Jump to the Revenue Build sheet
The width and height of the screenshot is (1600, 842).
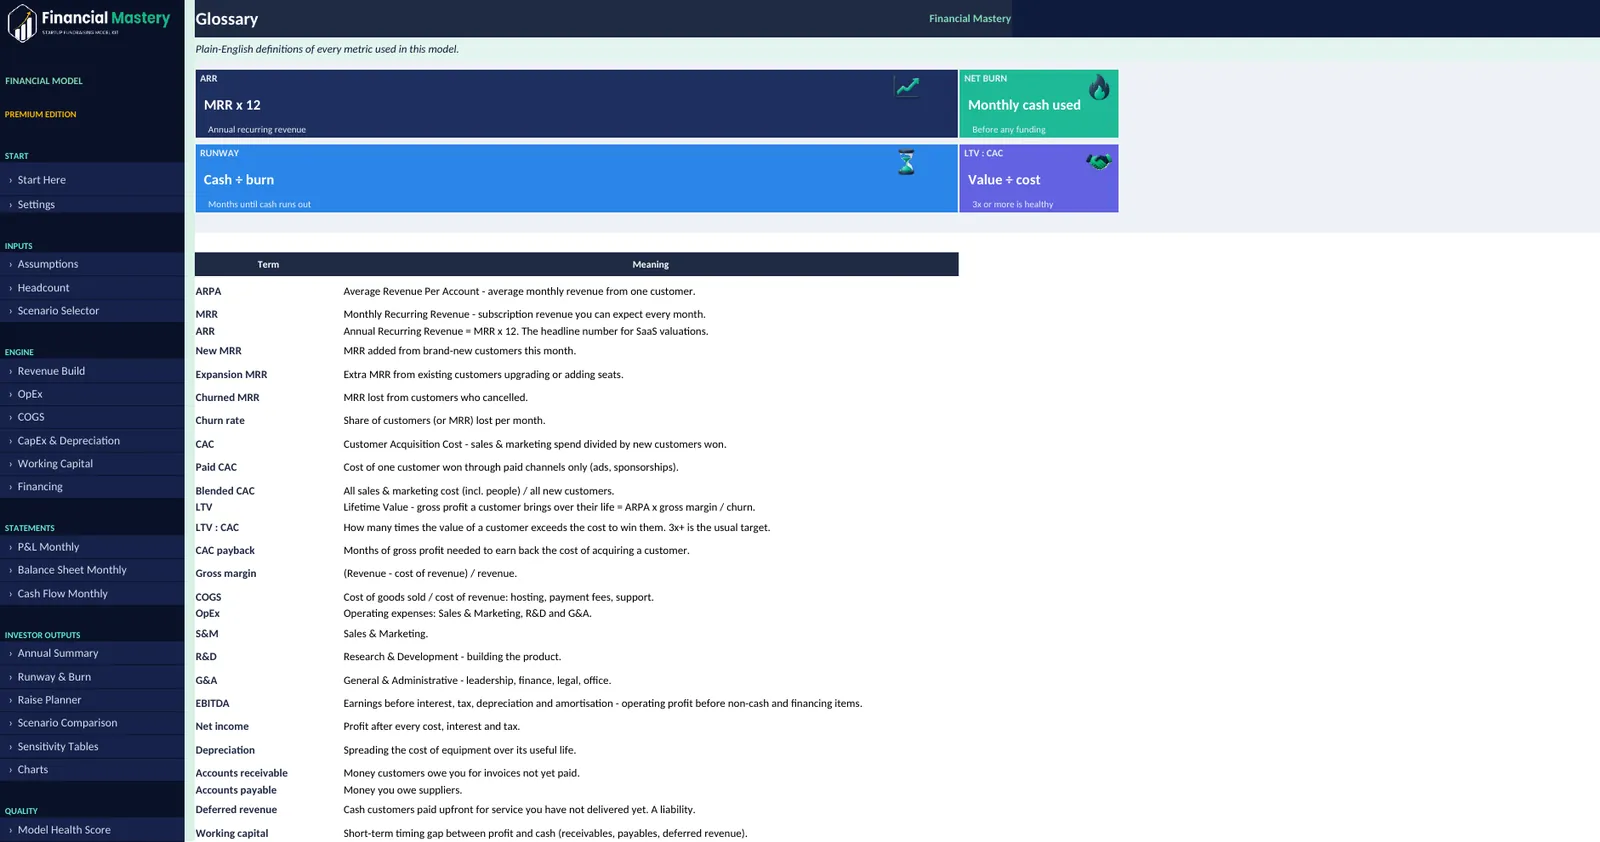(x=92, y=371)
